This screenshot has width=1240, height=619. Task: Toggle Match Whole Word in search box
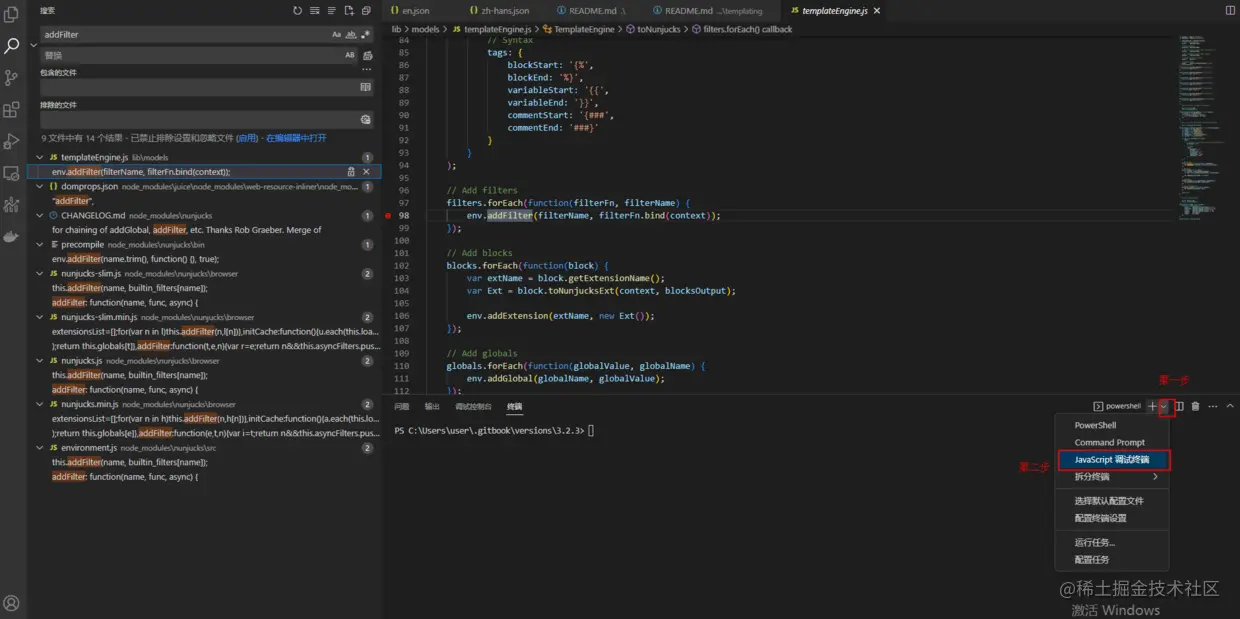tap(351, 34)
